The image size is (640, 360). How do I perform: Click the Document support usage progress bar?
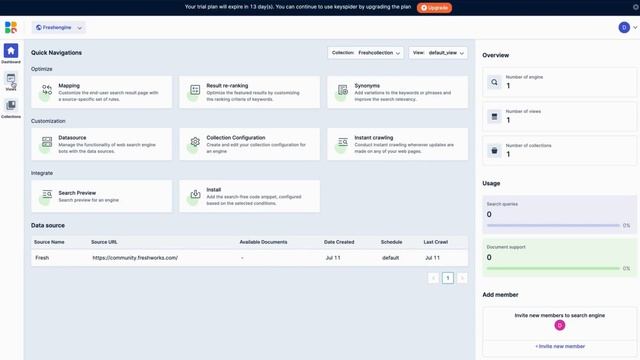click(x=553, y=268)
